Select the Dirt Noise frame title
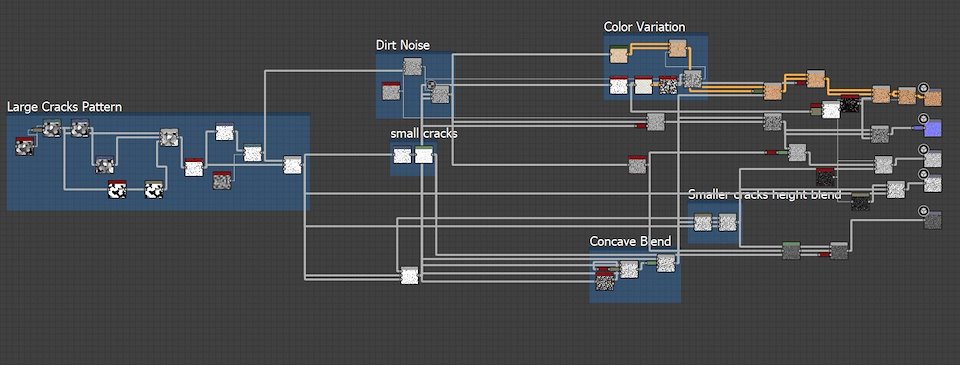Image resolution: width=960 pixels, height=365 pixels. pyautogui.click(x=403, y=45)
